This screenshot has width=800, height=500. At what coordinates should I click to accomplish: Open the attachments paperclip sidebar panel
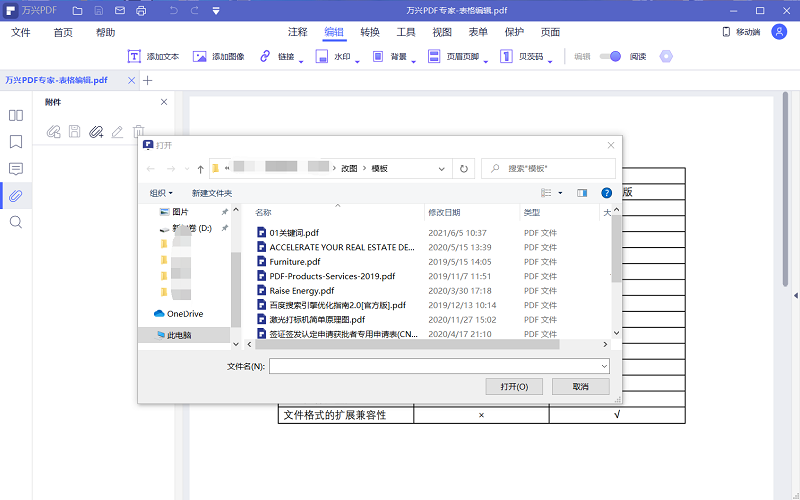[x=16, y=195]
